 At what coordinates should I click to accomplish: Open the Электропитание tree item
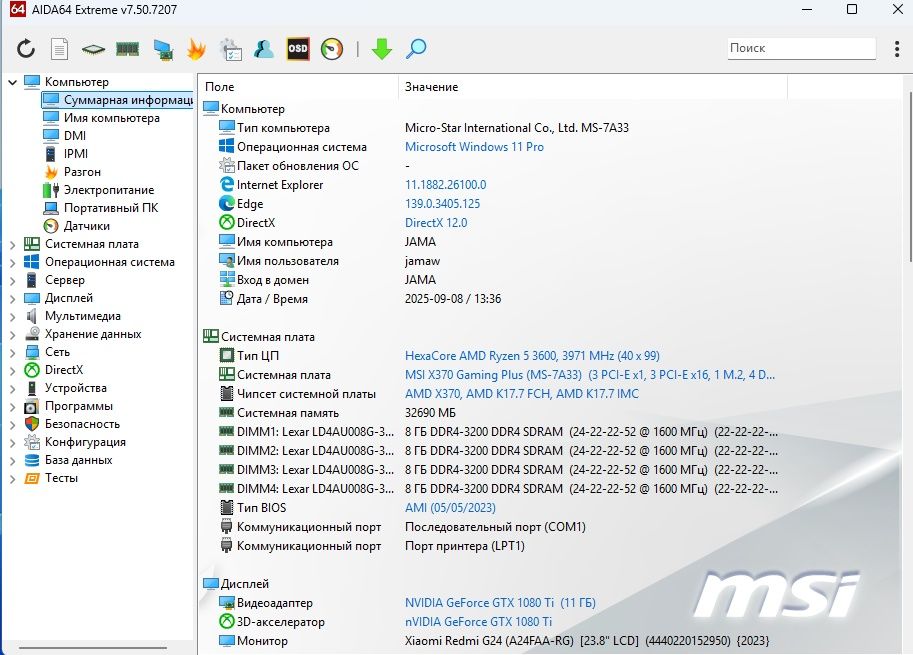click(x=109, y=190)
